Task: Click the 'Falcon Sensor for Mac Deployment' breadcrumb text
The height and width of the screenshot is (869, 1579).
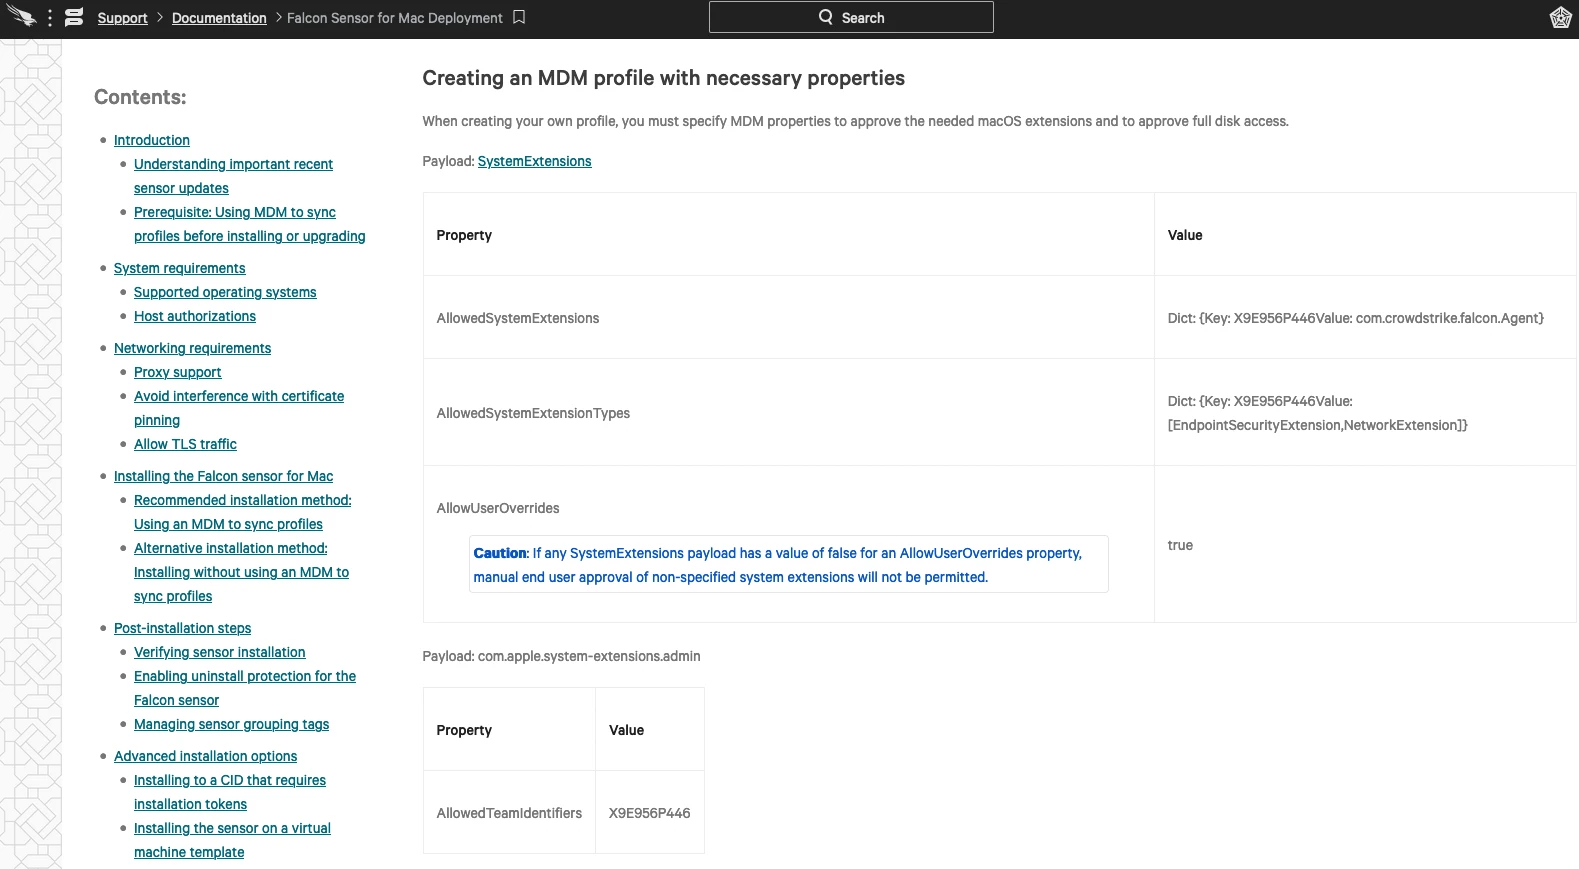Action: (x=395, y=18)
